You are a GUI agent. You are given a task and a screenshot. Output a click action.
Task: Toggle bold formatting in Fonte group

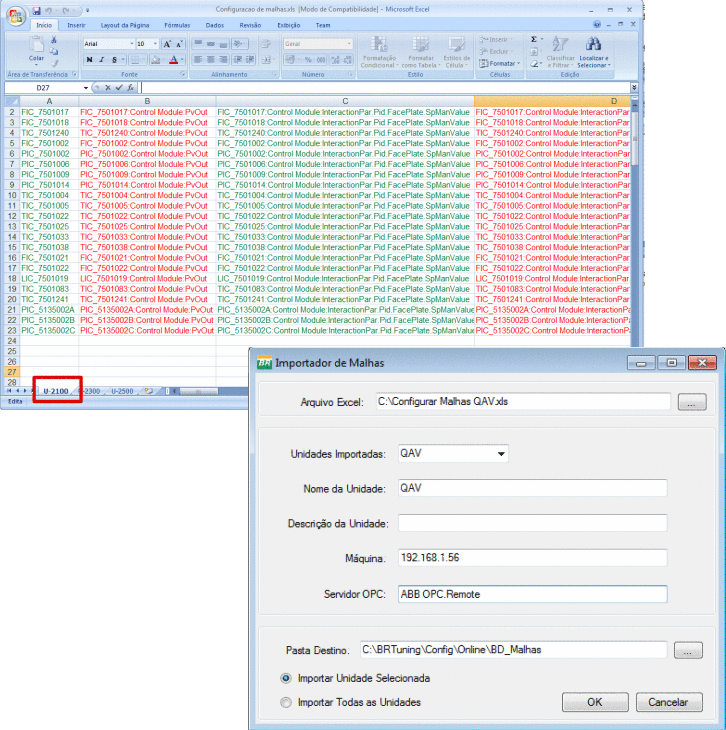(x=89, y=60)
